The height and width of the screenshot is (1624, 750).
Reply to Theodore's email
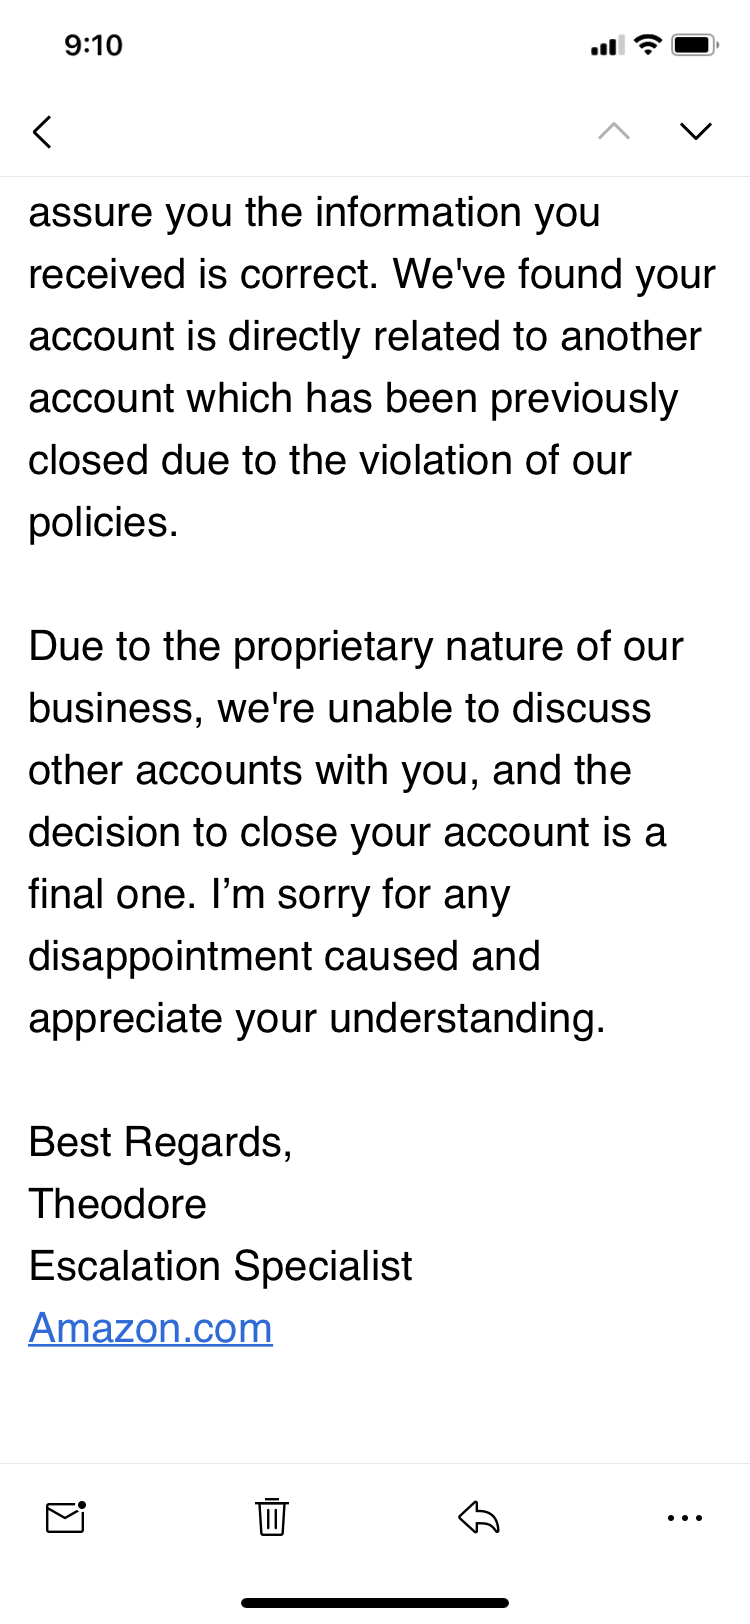point(479,1517)
